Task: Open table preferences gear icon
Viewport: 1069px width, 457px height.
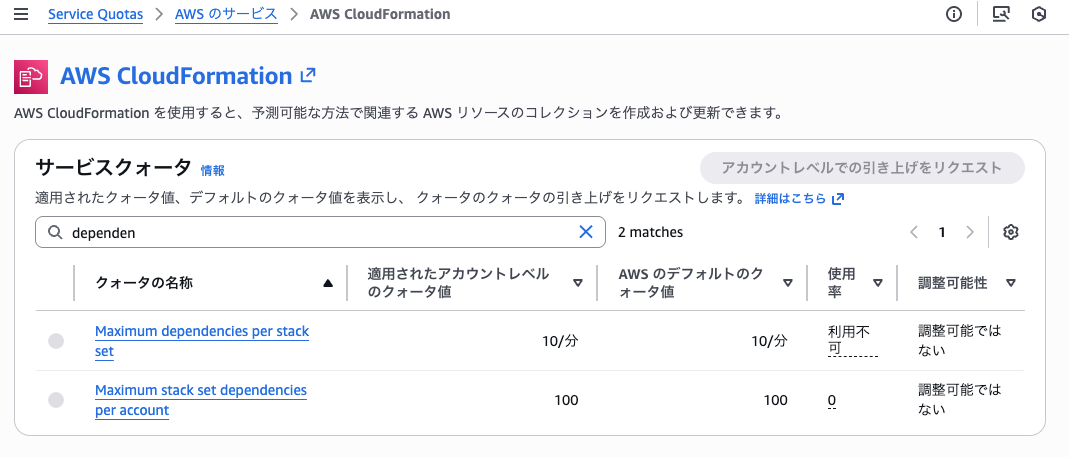Action: point(1011,232)
